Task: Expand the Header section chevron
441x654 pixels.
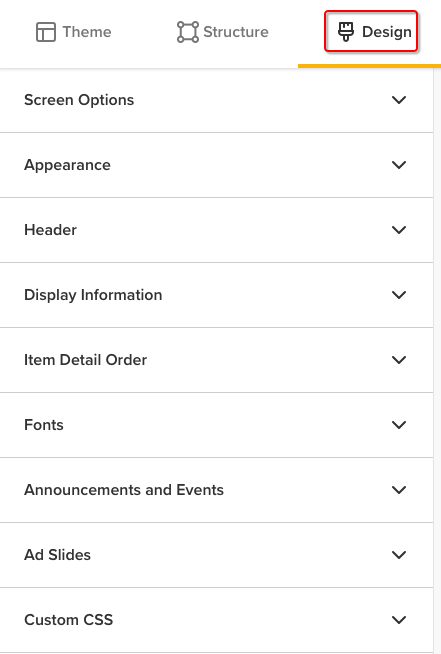Action: 399,230
